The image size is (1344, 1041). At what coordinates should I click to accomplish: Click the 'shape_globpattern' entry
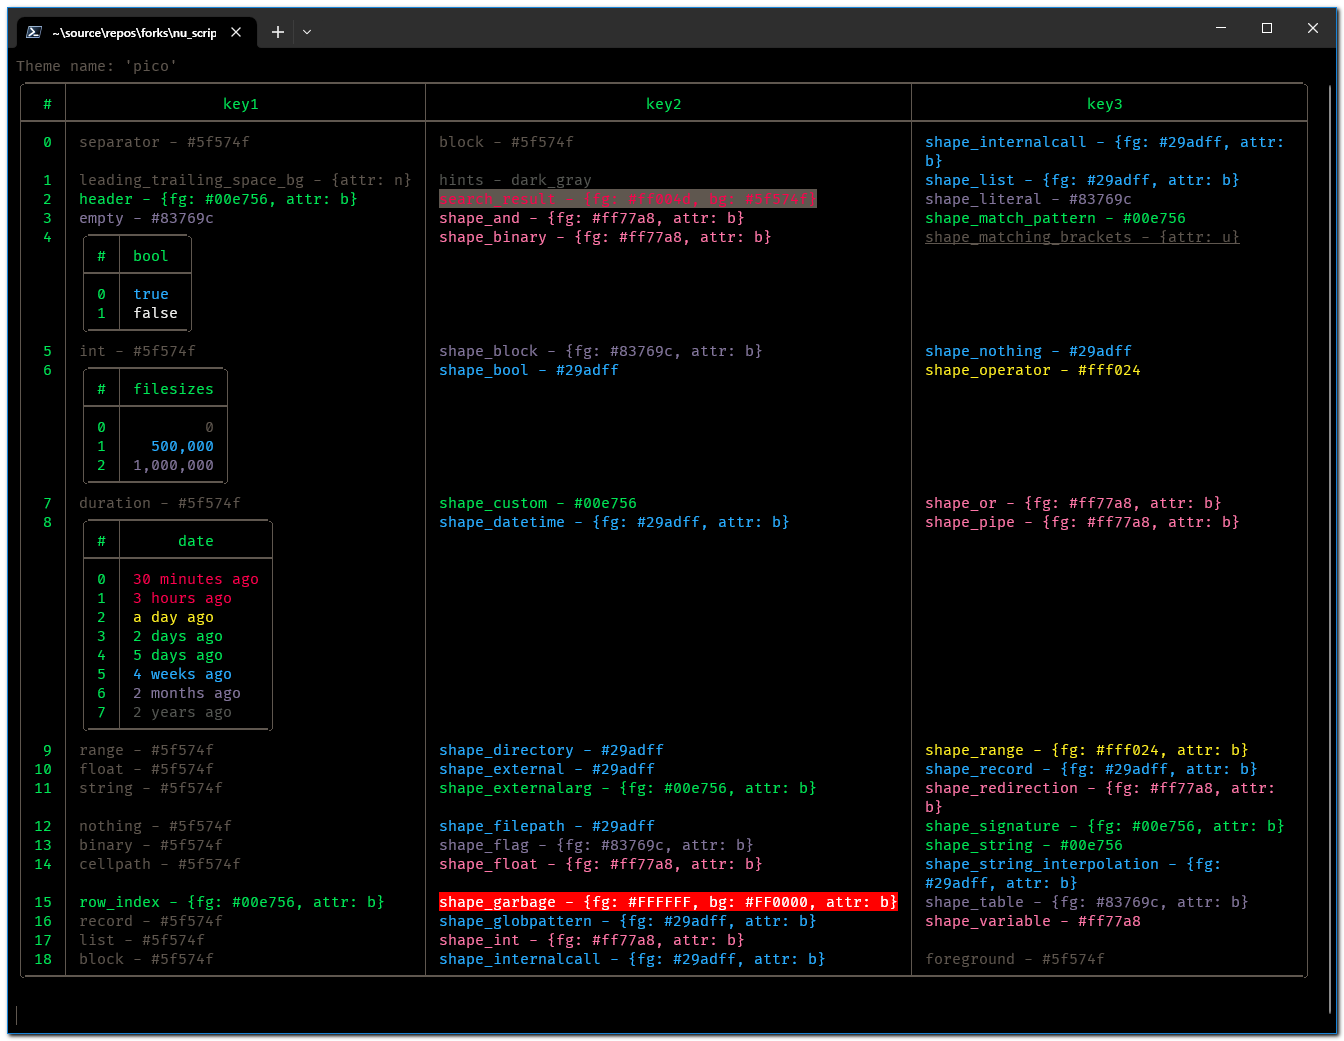627,921
